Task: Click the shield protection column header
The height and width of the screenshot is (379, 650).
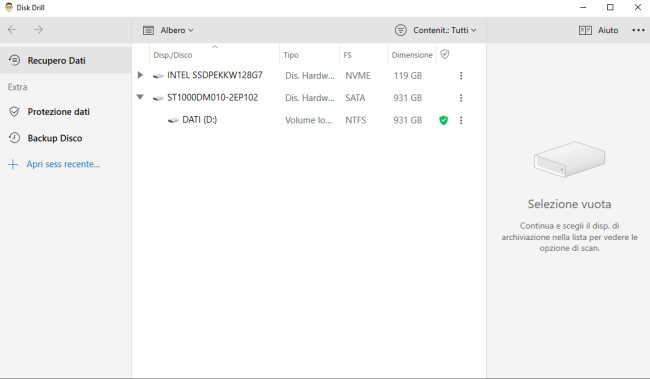Action: tap(445, 54)
